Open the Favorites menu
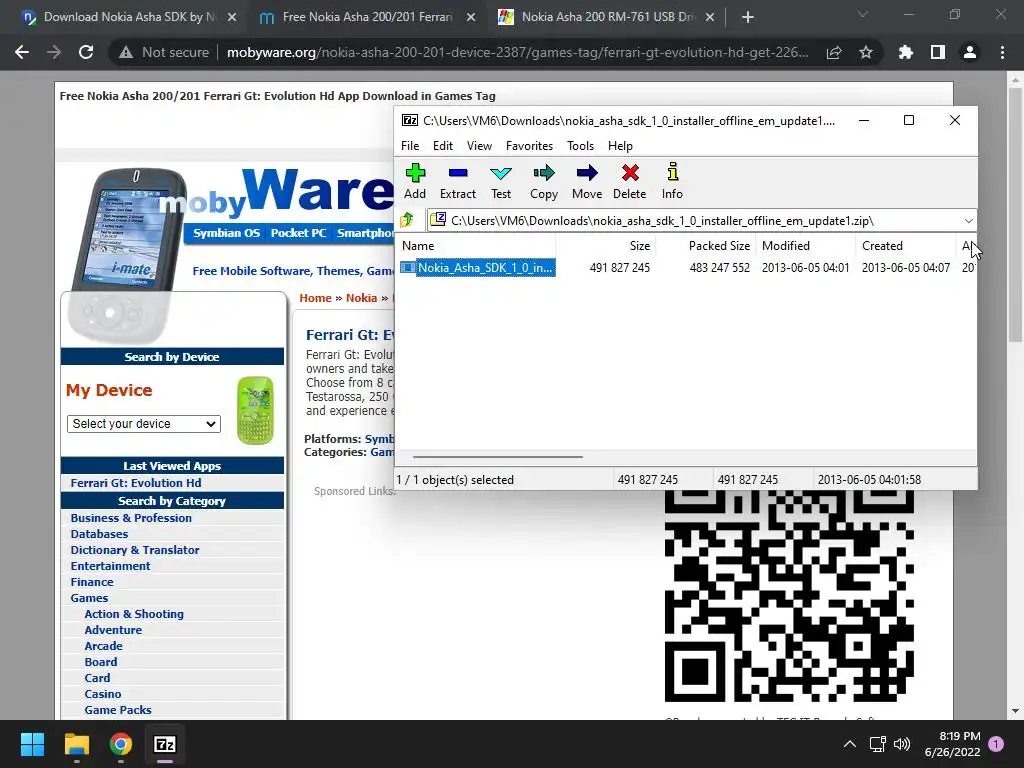This screenshot has width=1024, height=768. coord(529,146)
